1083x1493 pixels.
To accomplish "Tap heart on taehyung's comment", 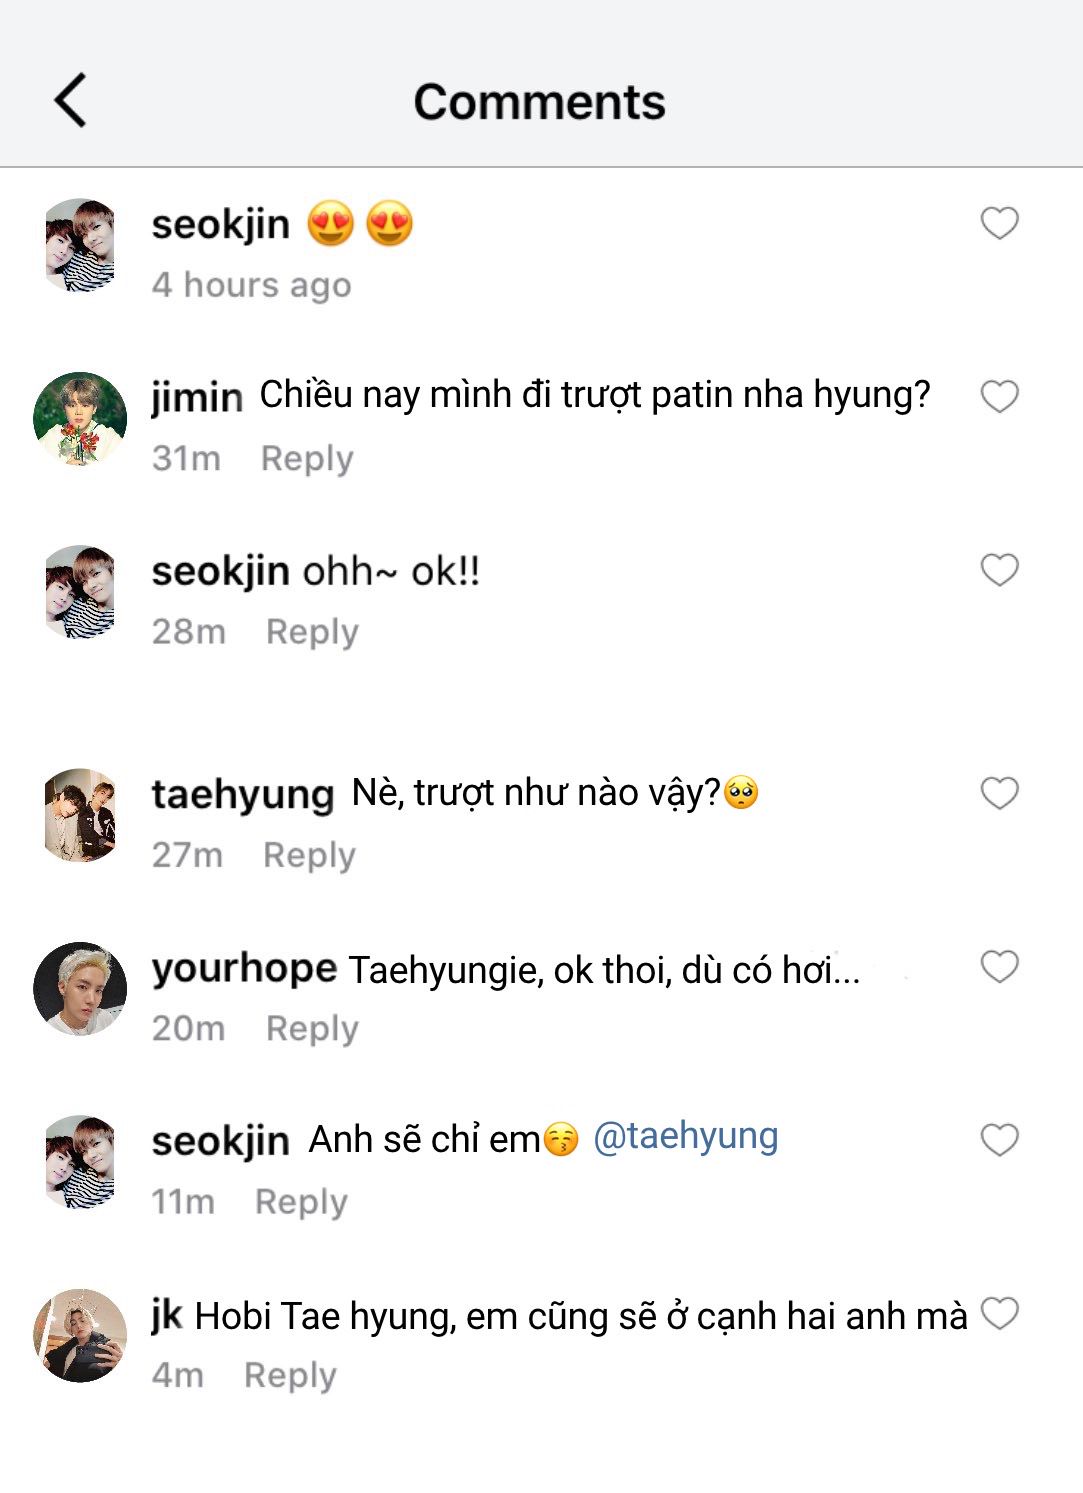I will coord(999,793).
